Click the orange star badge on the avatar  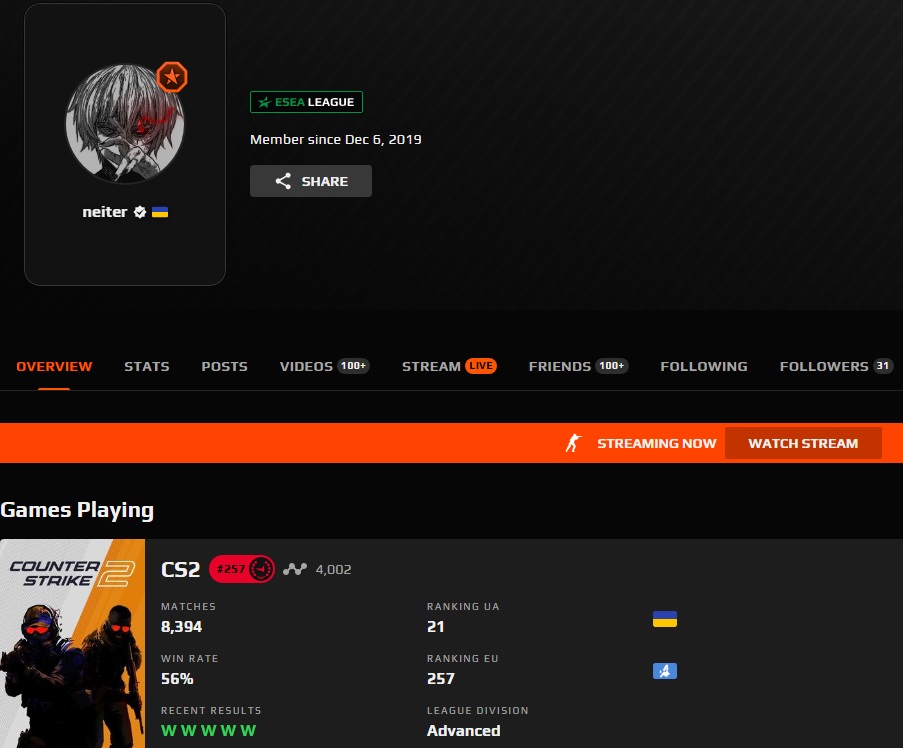point(172,77)
